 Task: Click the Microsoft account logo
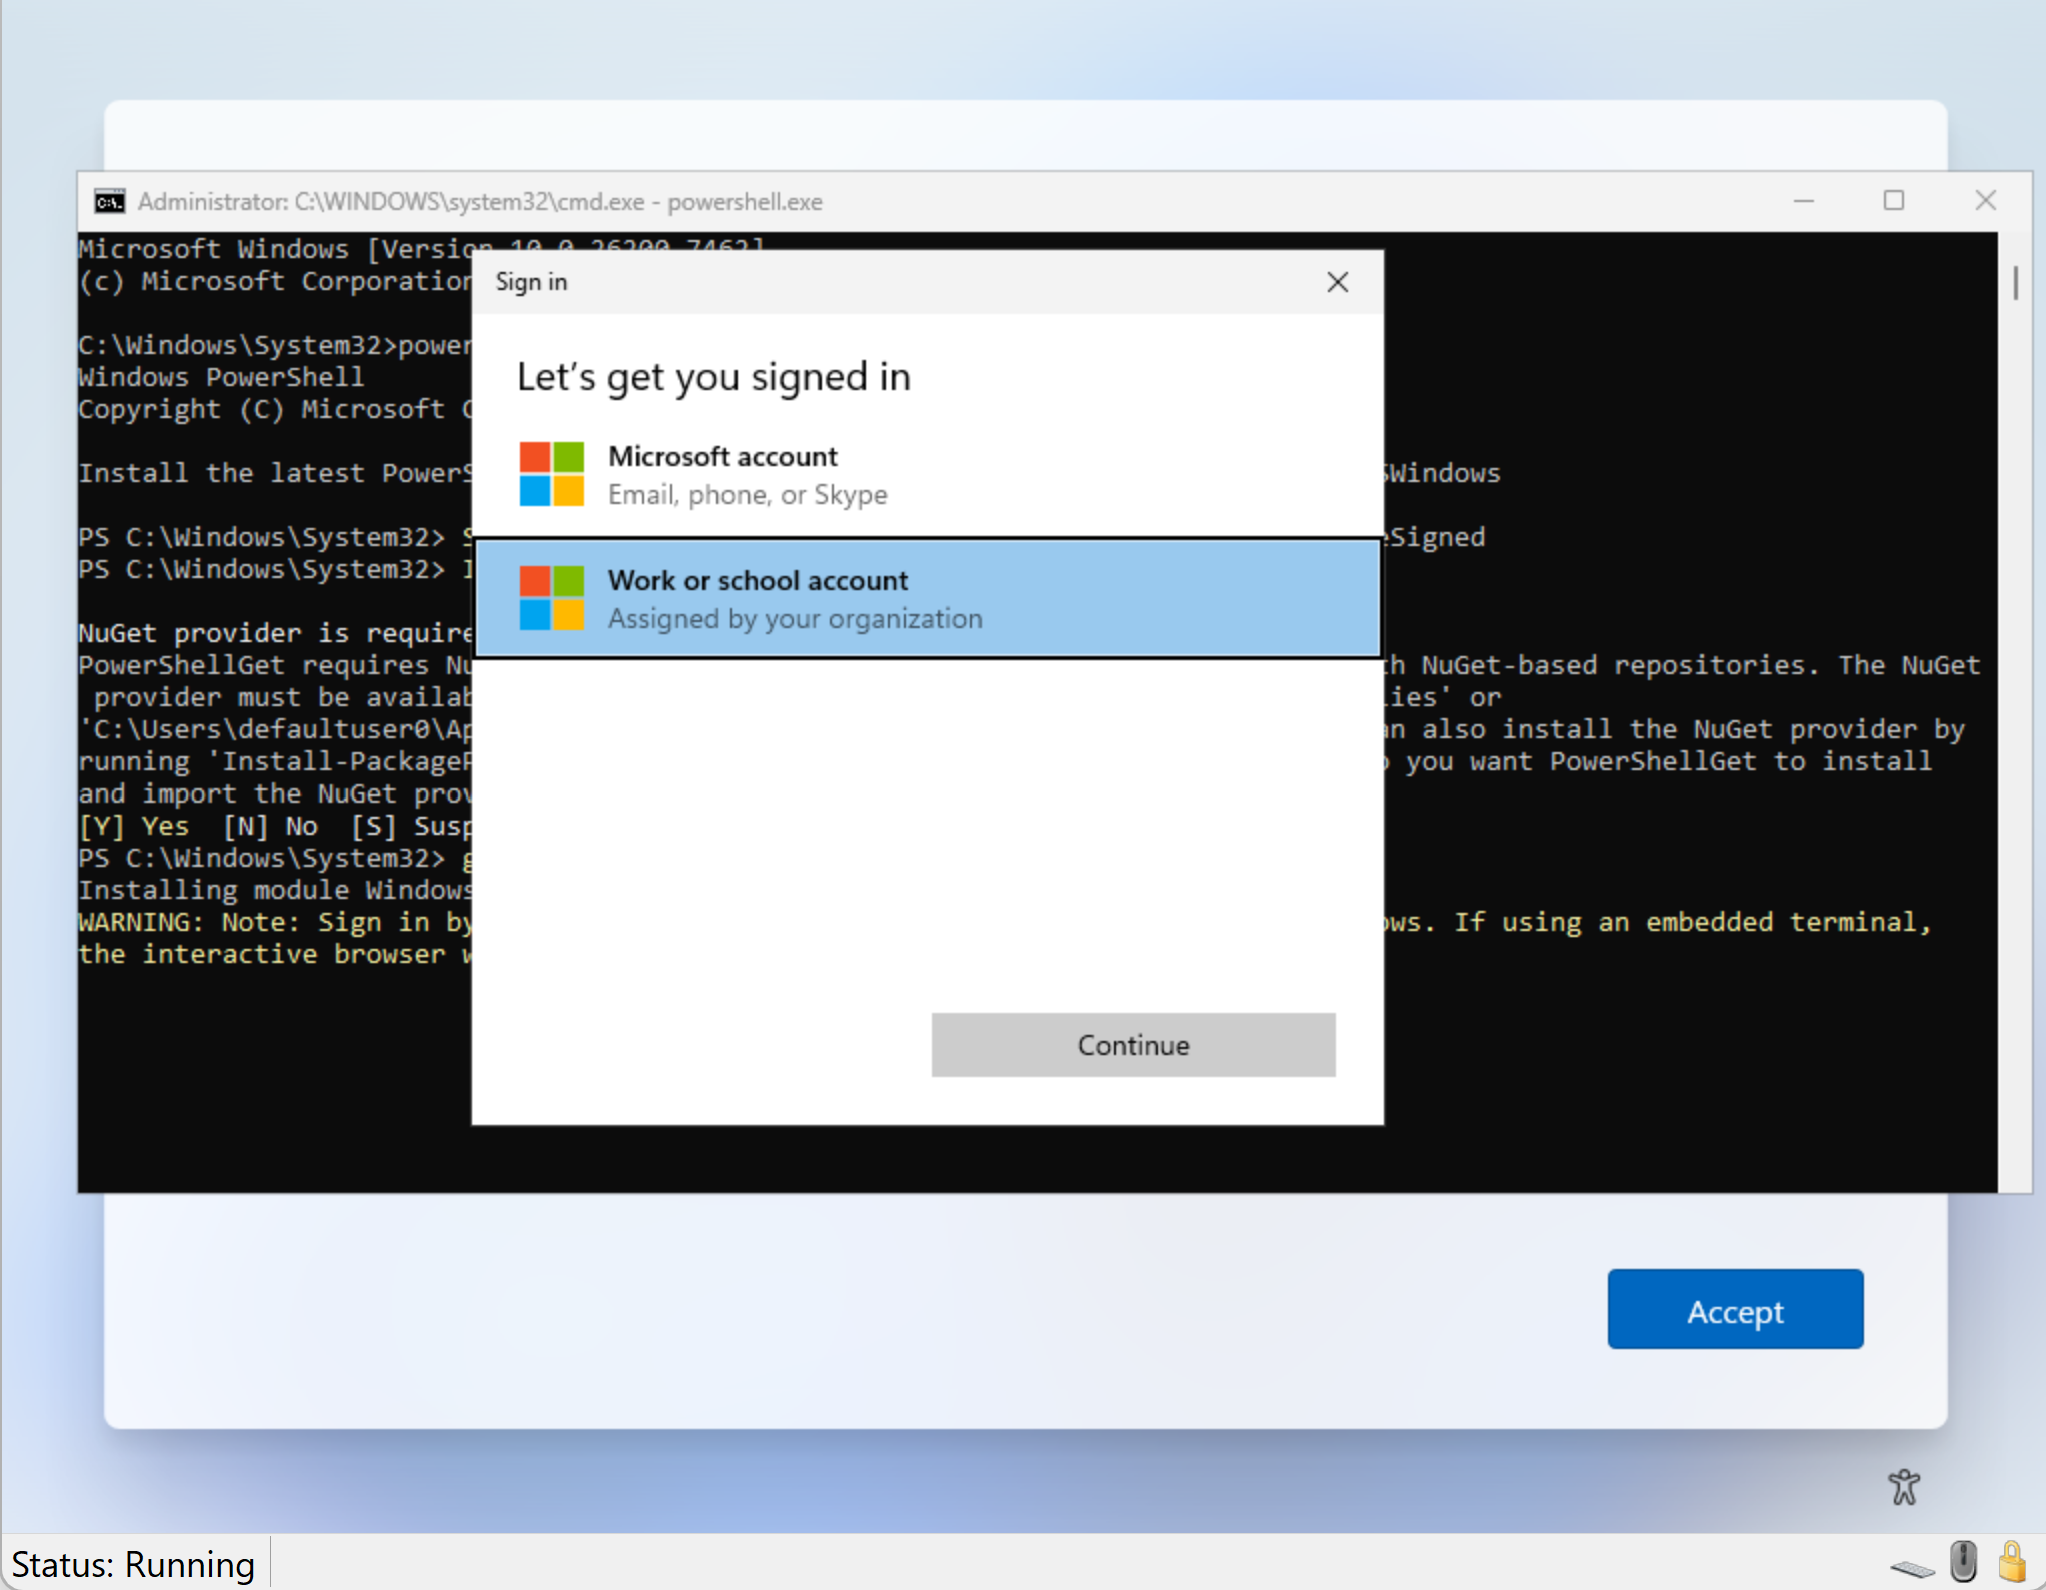(551, 474)
